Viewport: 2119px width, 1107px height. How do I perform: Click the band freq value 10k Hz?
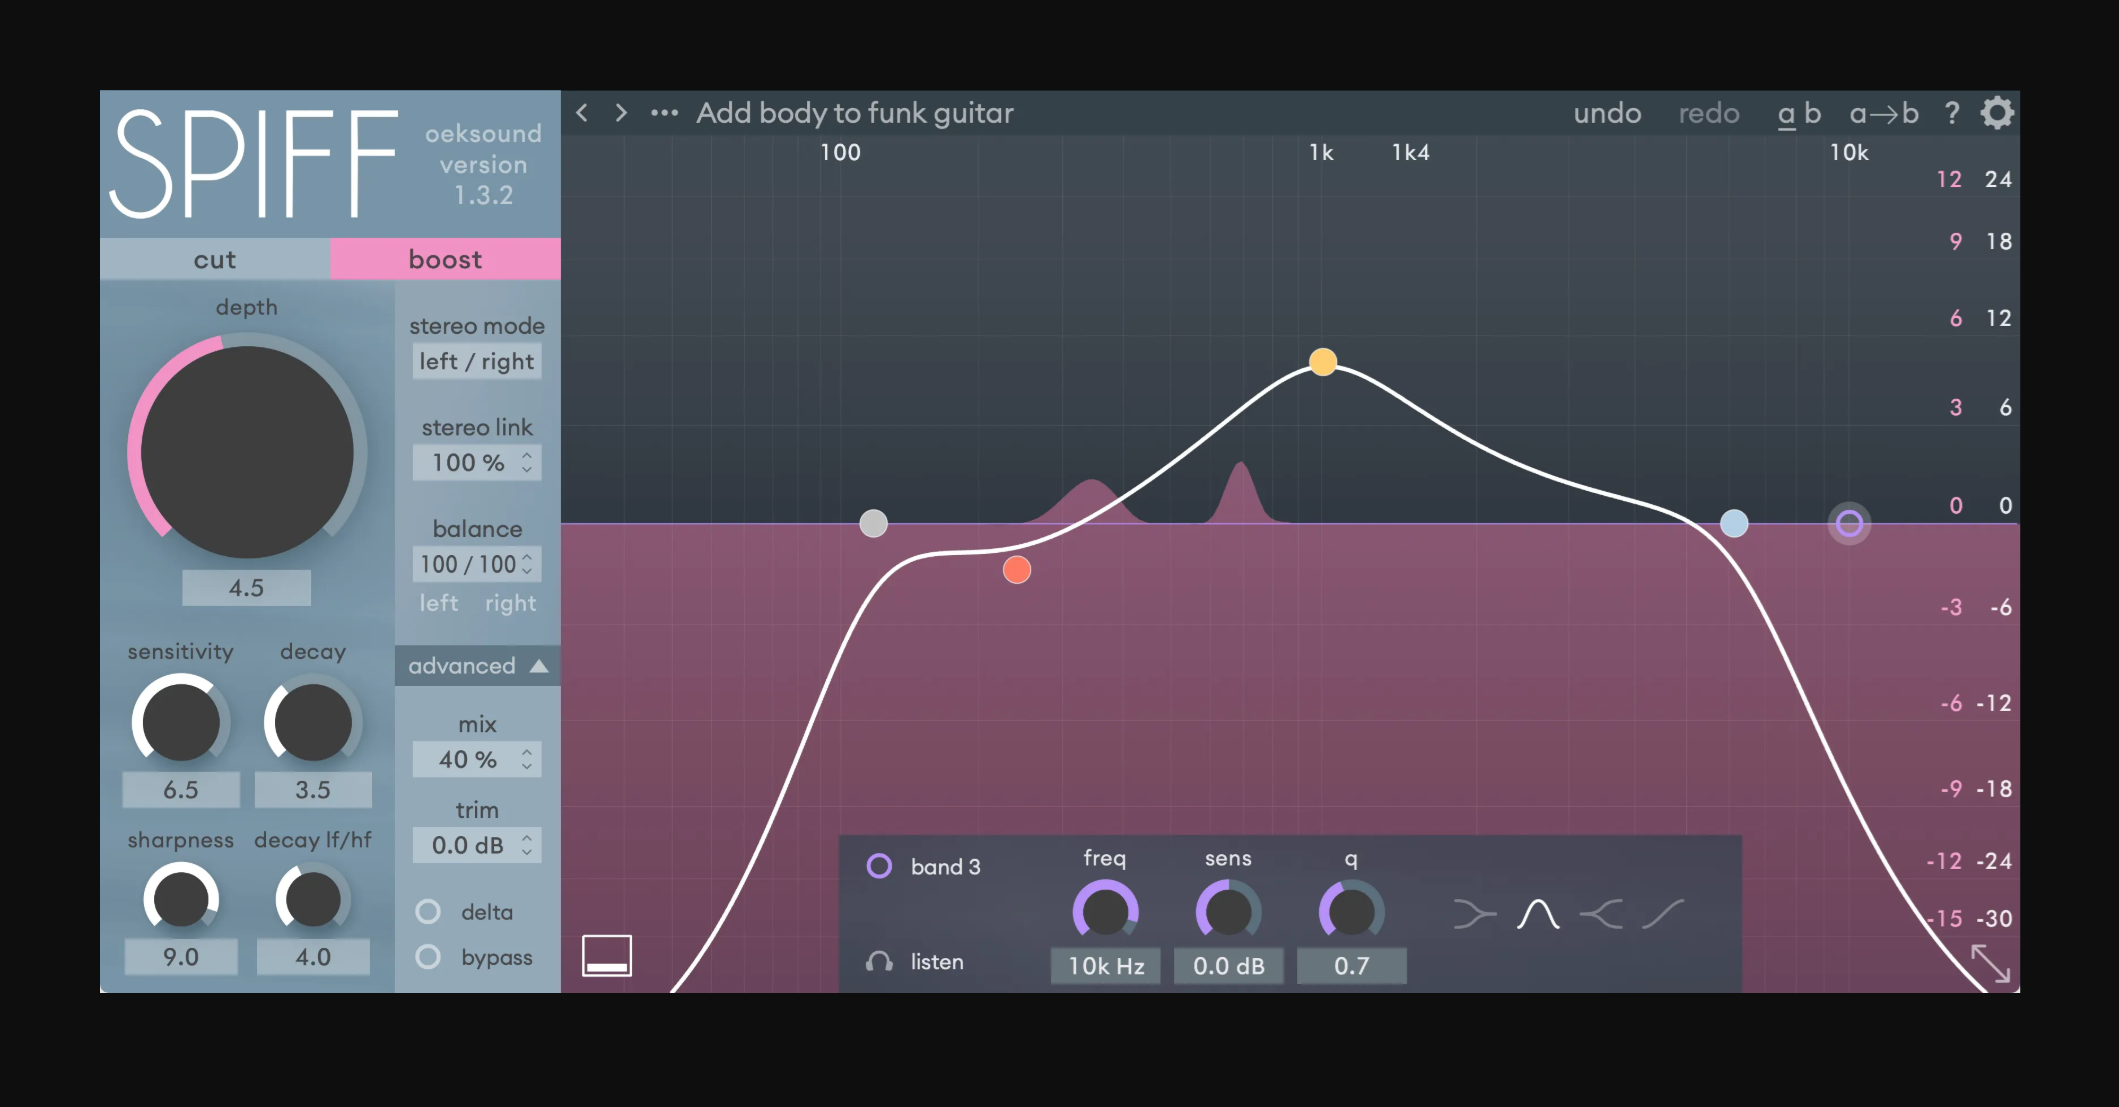tap(1106, 966)
